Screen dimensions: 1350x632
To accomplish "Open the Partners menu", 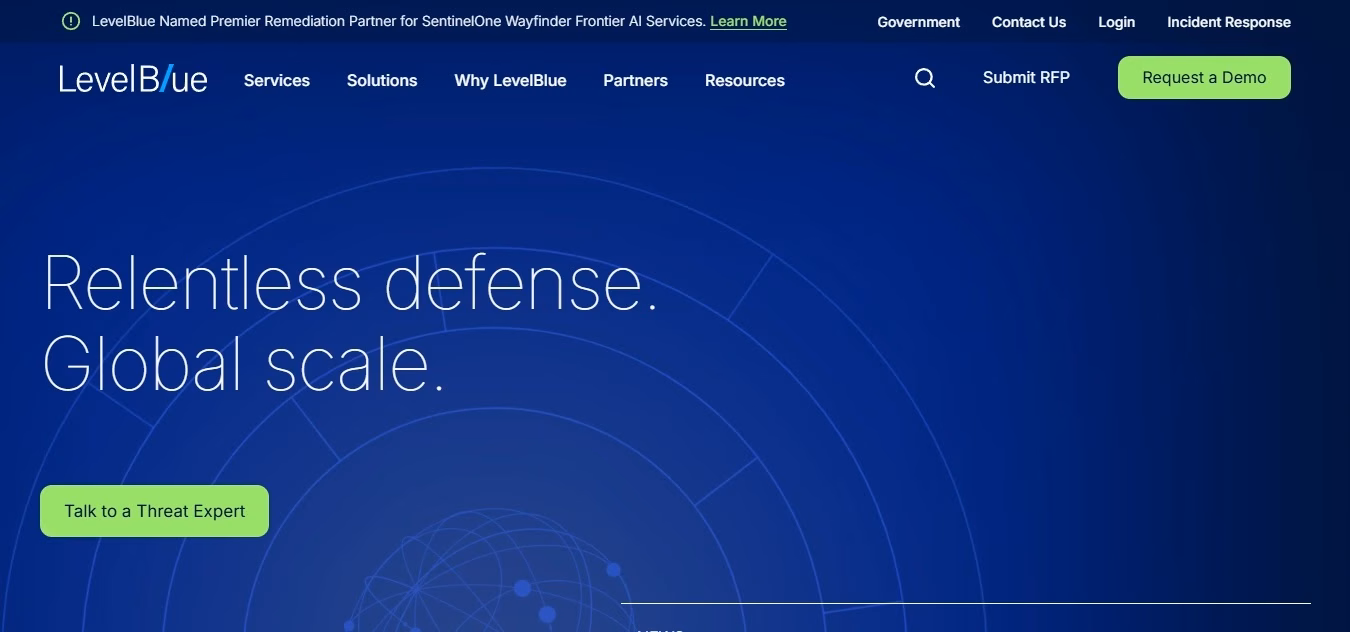I will tap(635, 80).
